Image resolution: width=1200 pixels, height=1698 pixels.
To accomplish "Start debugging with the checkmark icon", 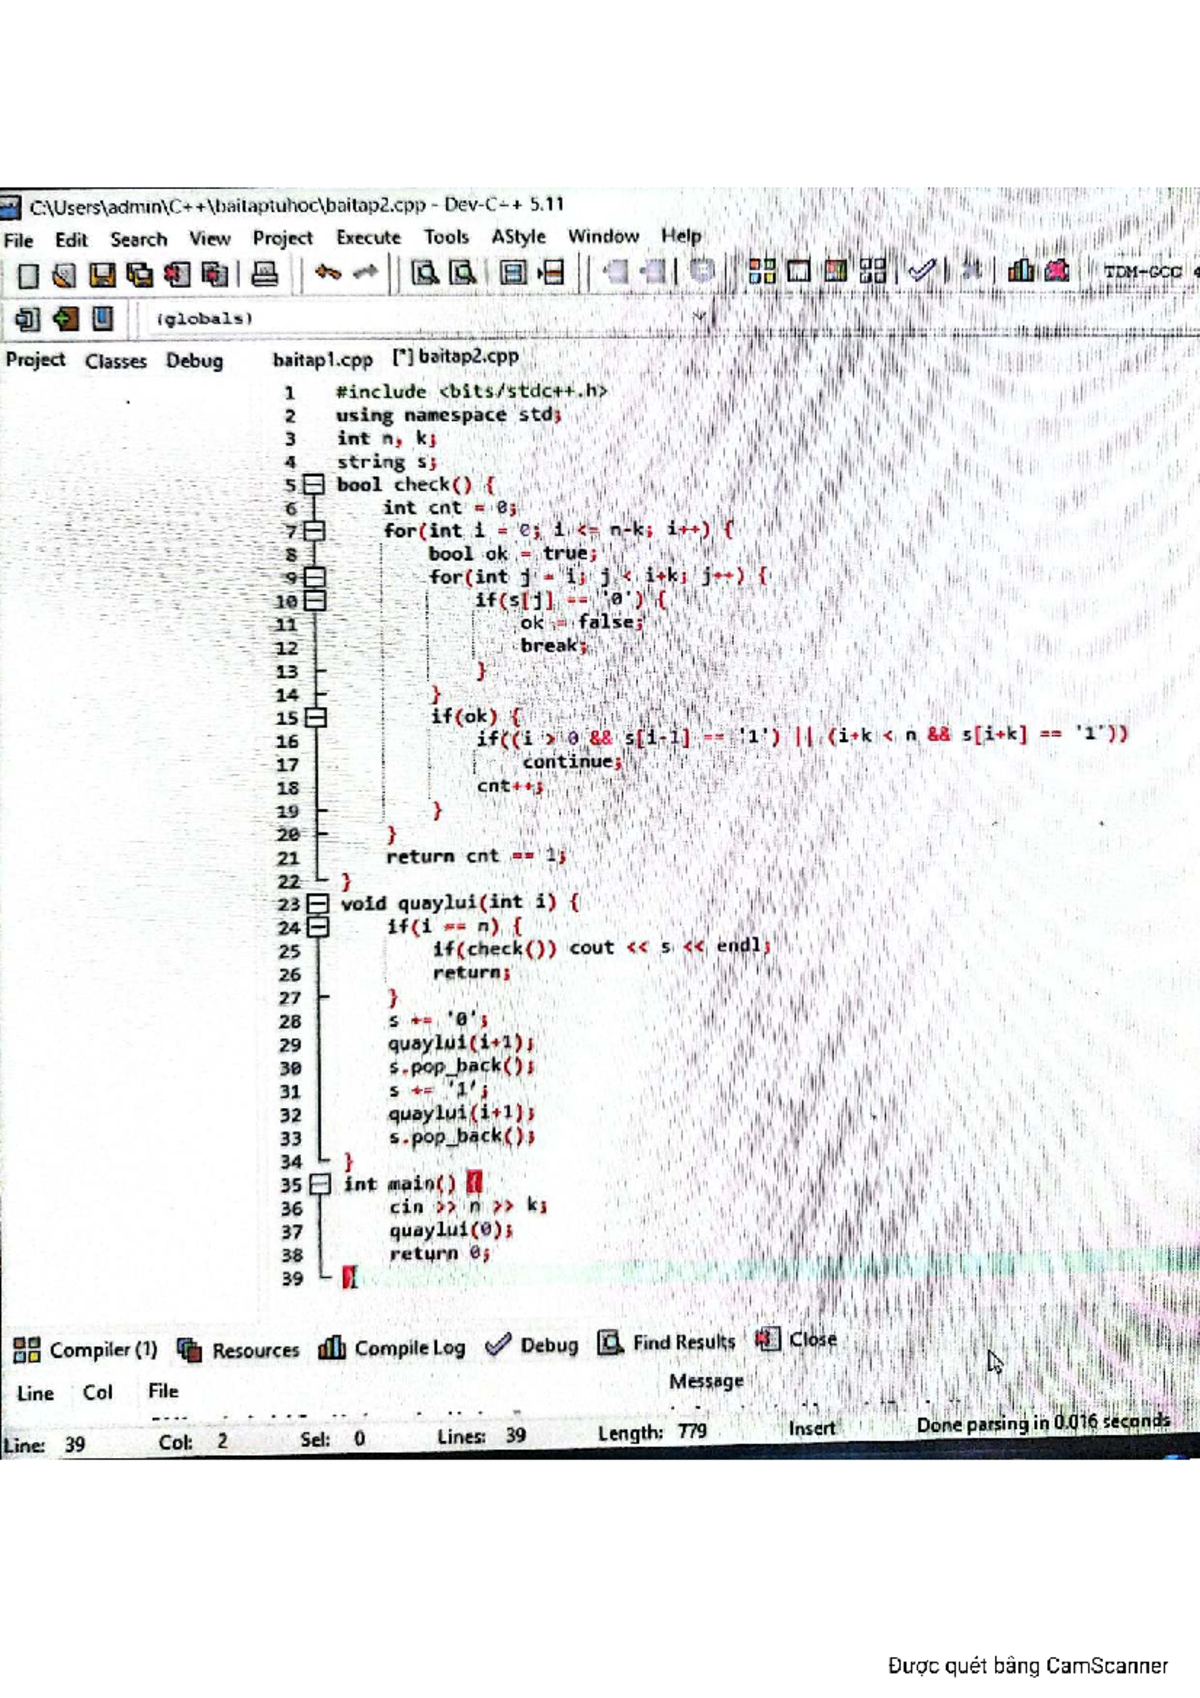I will [921, 269].
